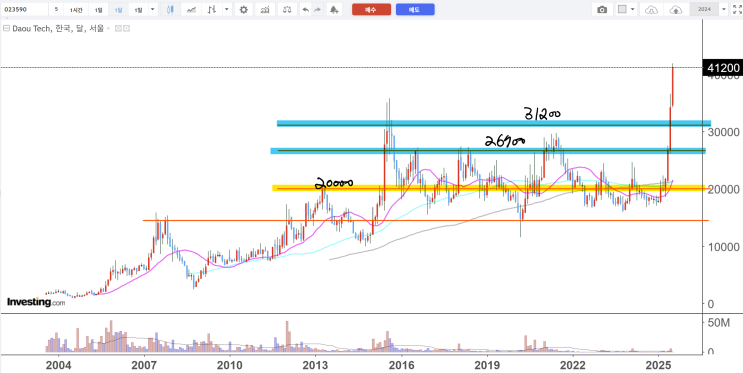Click the Daou Tech, 한국, 달, 서울 legend title
The height and width of the screenshot is (373, 743).
click(x=58, y=28)
